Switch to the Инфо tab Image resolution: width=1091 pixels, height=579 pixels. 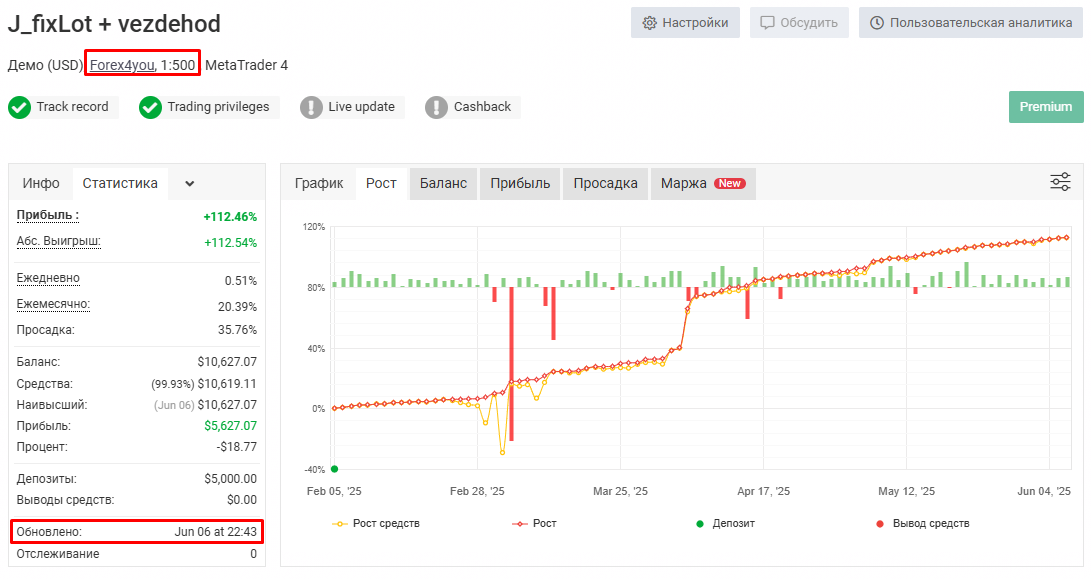41,183
